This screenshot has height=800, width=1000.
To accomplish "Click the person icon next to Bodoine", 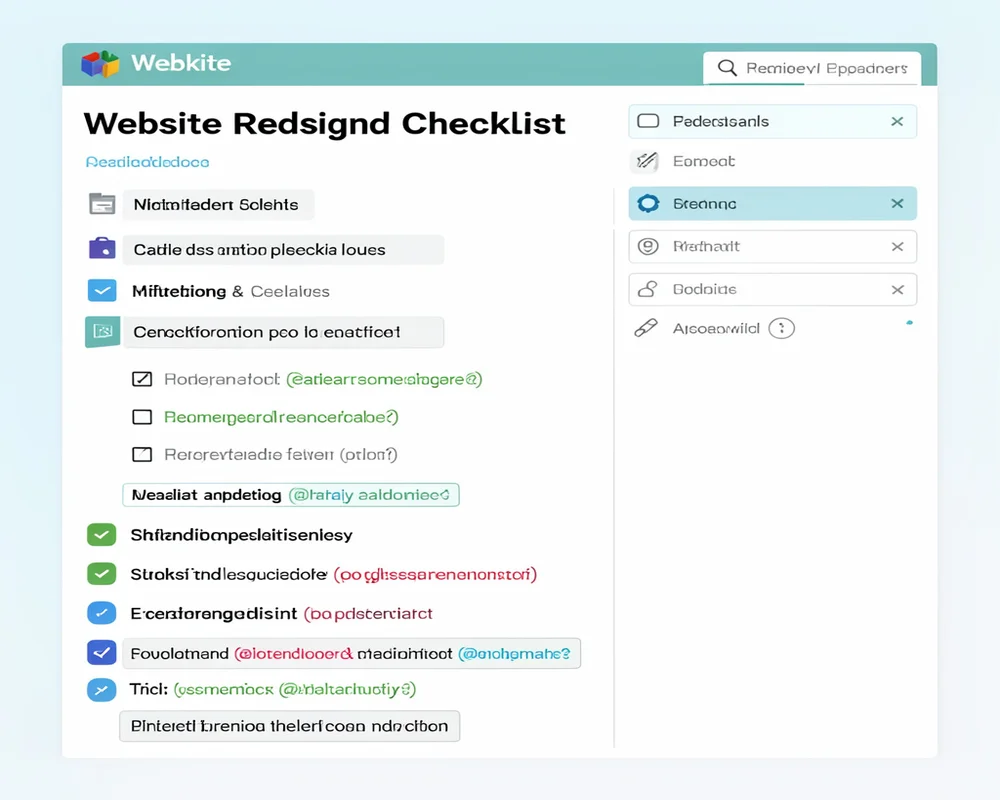I will [x=648, y=289].
